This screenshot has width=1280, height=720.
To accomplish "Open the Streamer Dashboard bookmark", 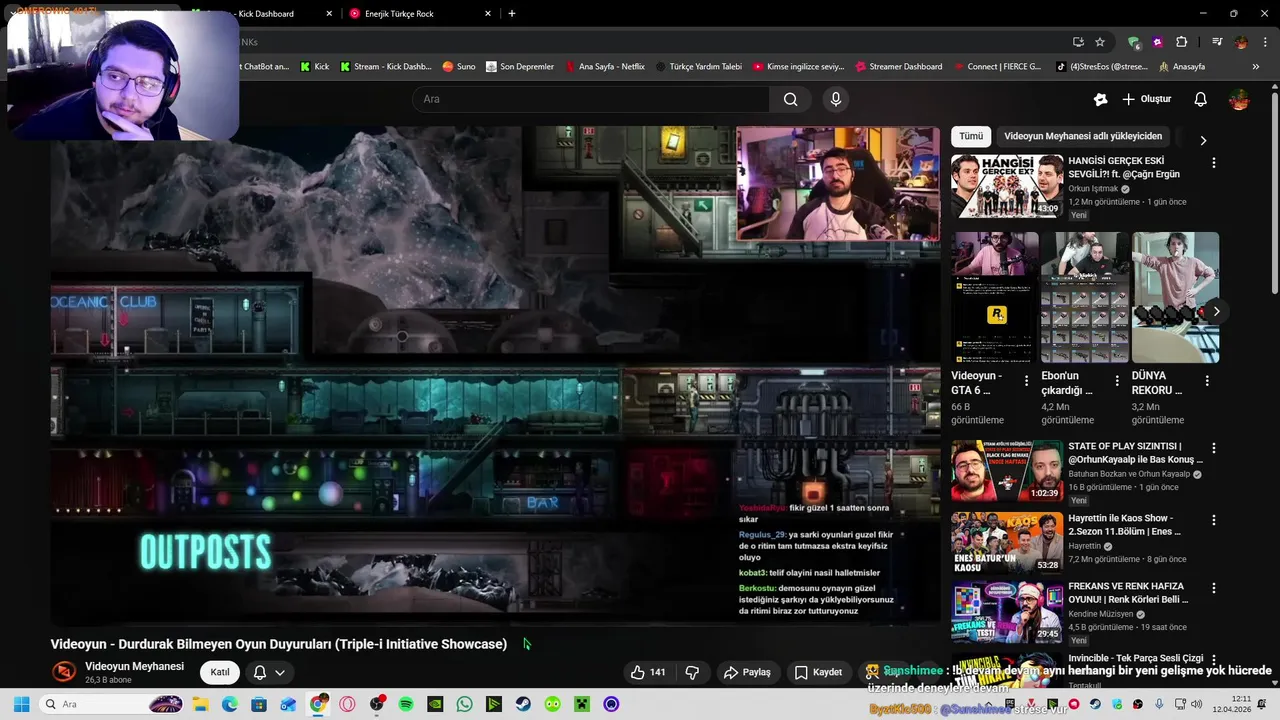I will (898, 67).
